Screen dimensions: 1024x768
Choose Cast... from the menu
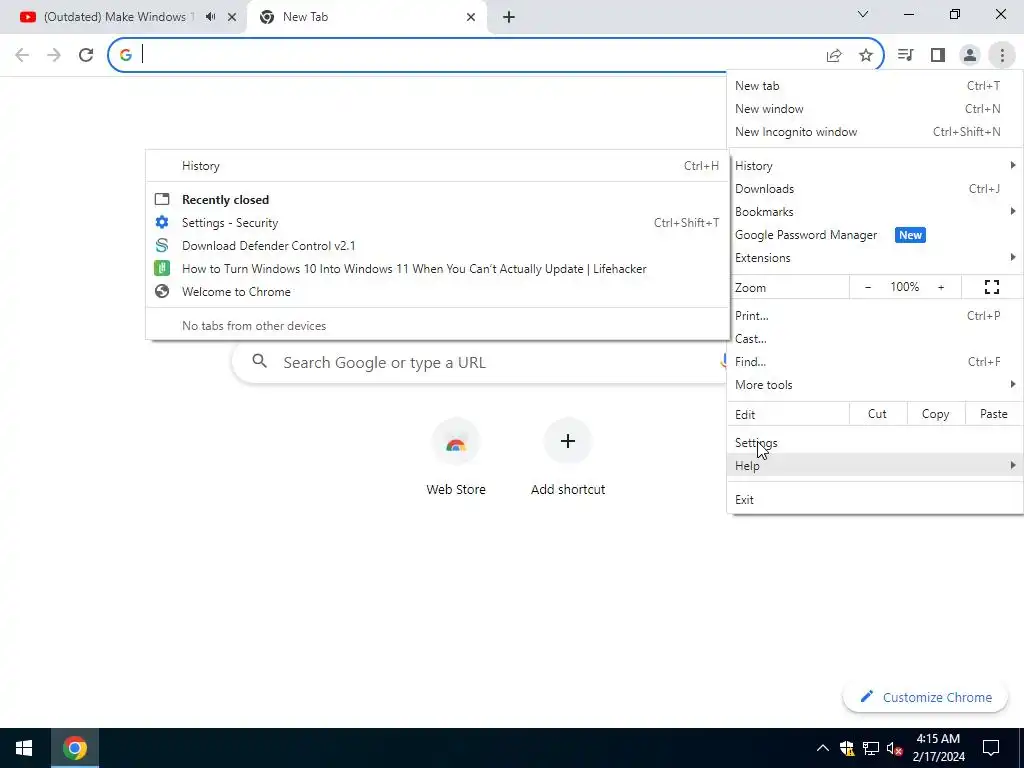(874, 338)
